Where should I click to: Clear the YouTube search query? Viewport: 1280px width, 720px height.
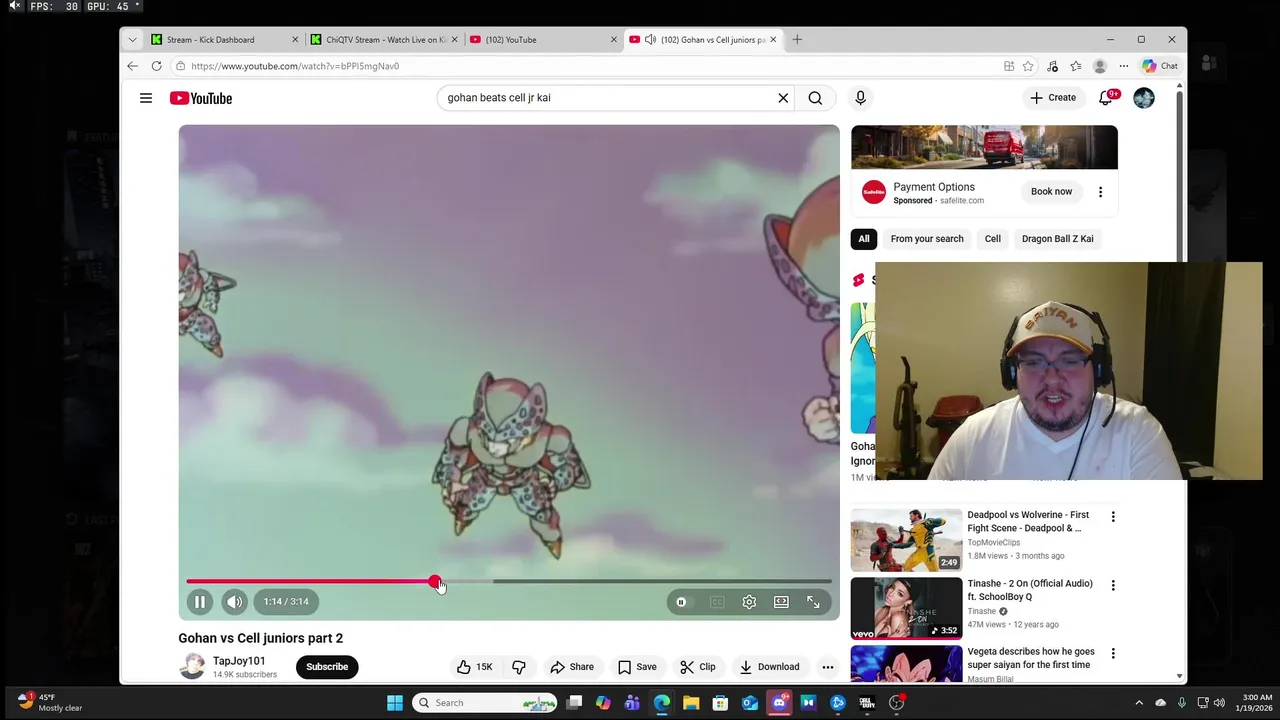pyautogui.click(x=783, y=98)
